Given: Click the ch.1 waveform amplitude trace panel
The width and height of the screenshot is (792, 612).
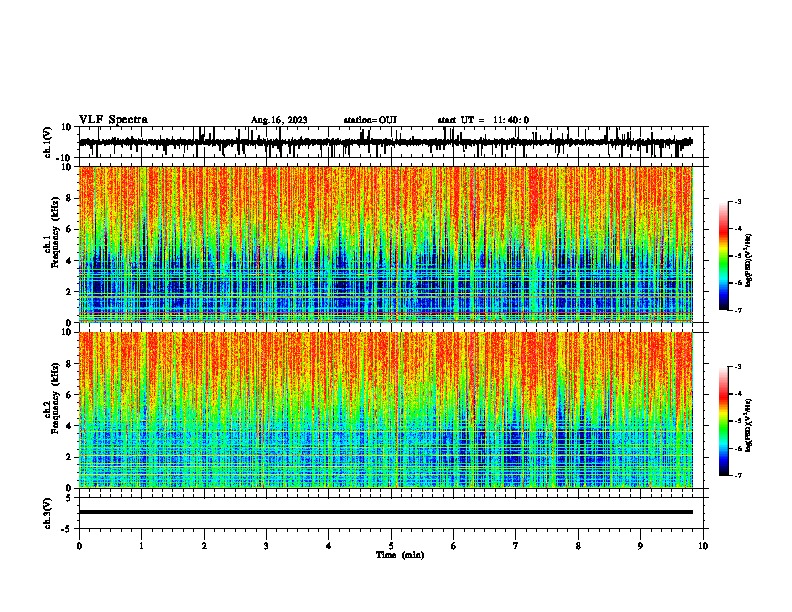Looking at the screenshot, I should pos(393,142).
